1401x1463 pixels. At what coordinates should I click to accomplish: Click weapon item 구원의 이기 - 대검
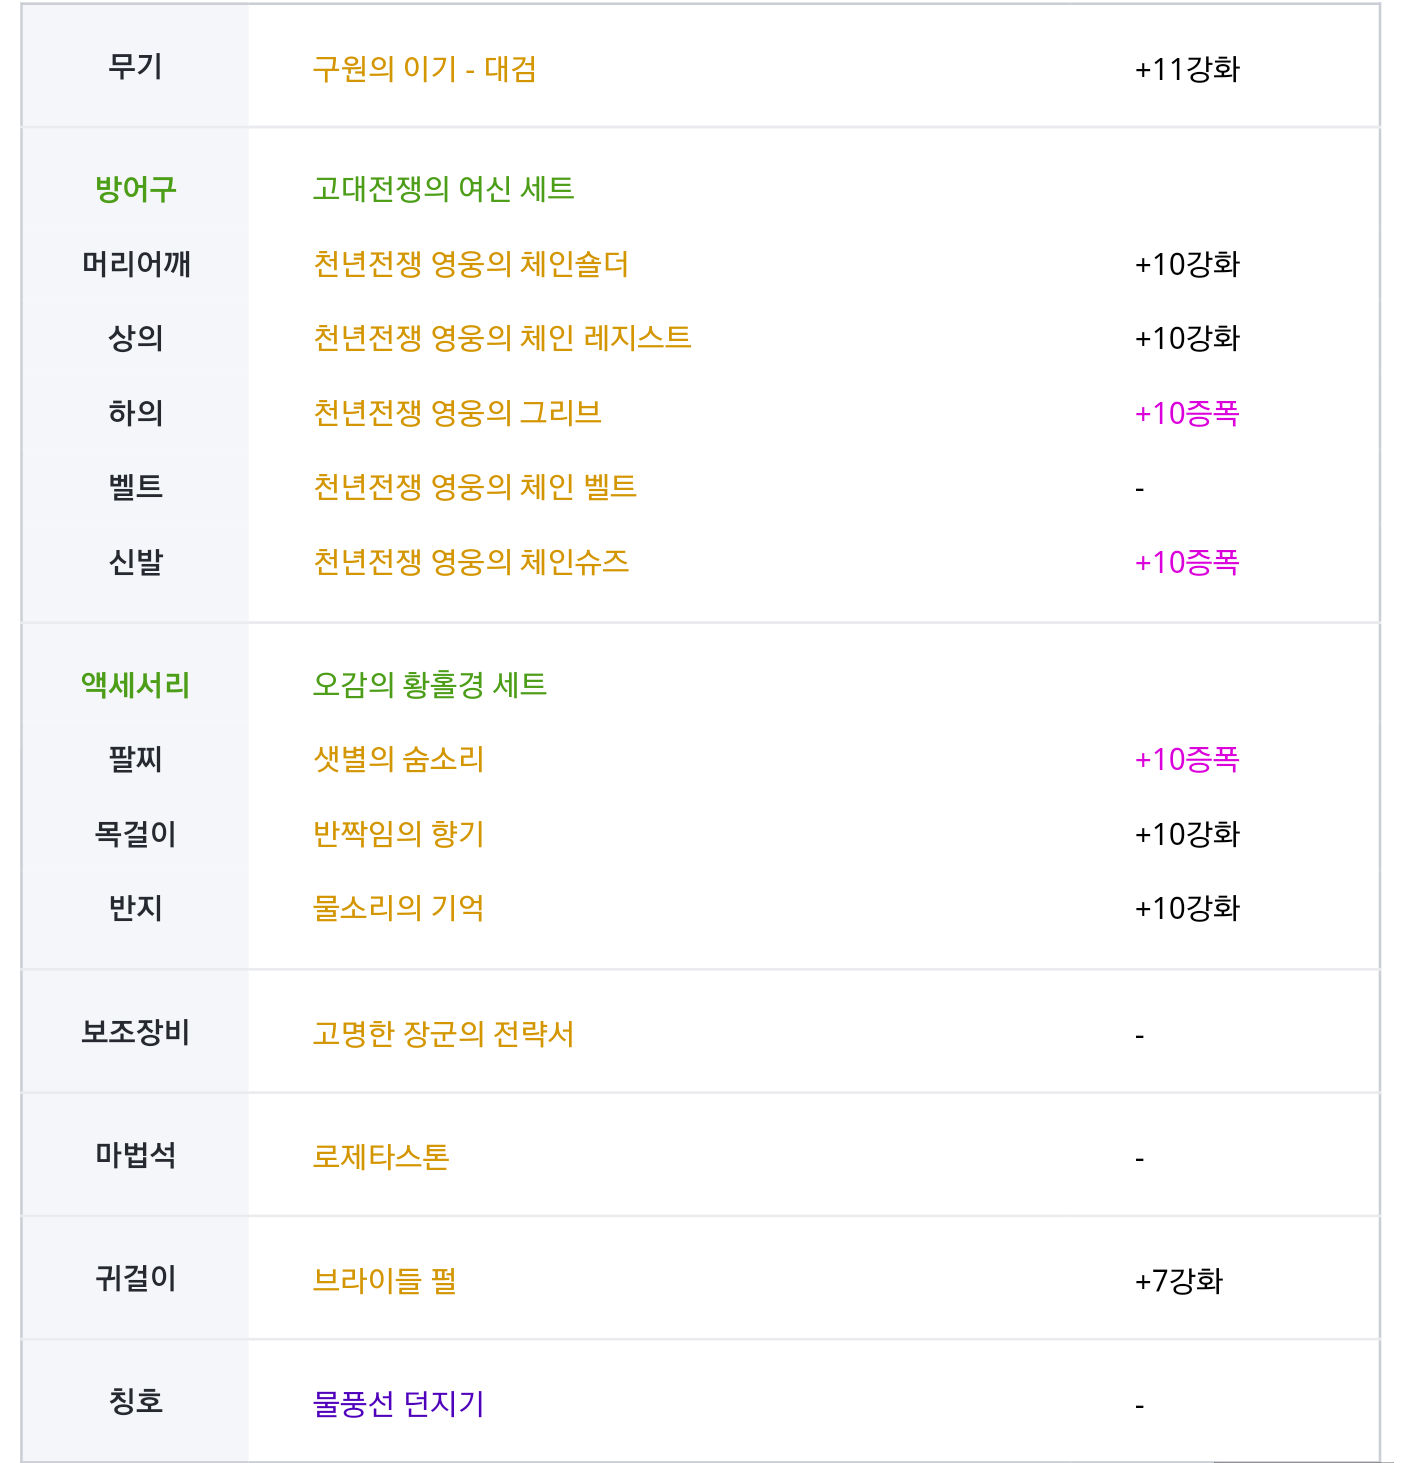click(424, 69)
